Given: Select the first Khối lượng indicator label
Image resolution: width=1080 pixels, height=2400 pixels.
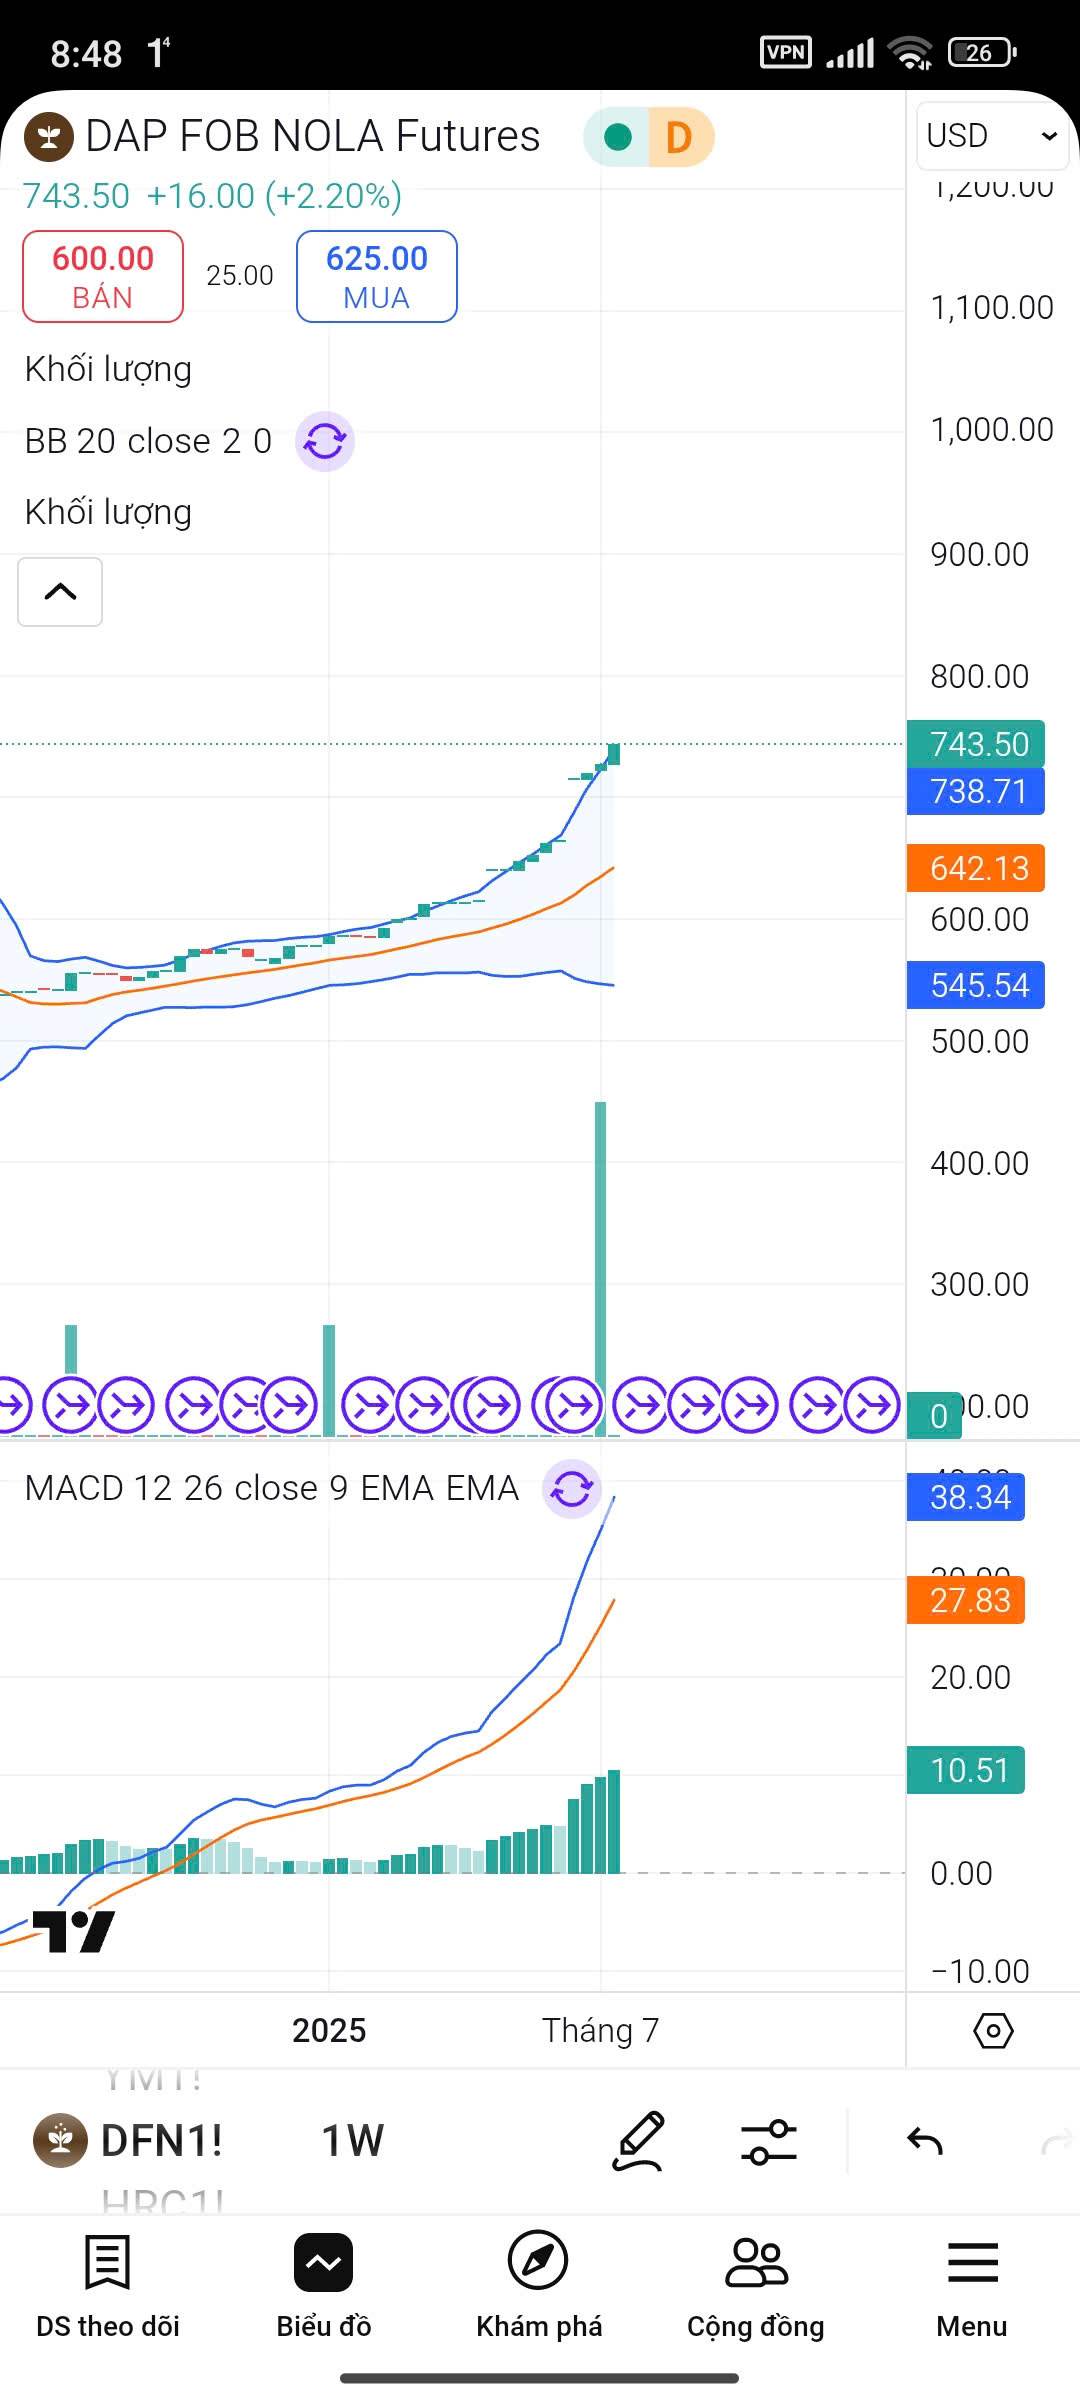Looking at the screenshot, I should point(108,369).
